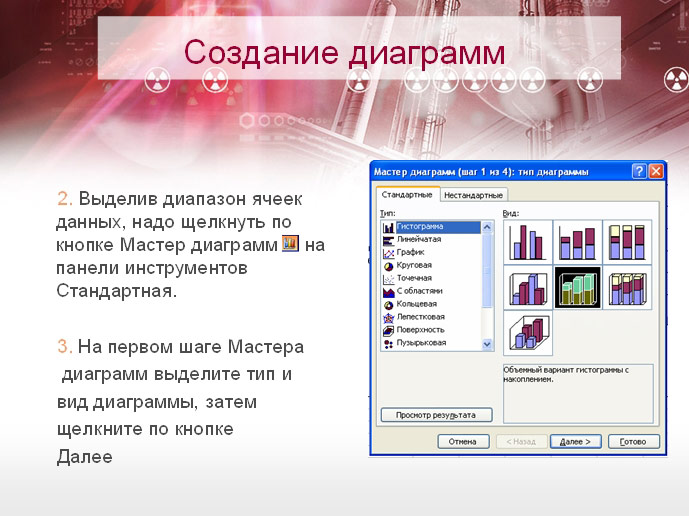
Task: Click the chart type list up arrow
Action: pyautogui.click(x=487, y=227)
